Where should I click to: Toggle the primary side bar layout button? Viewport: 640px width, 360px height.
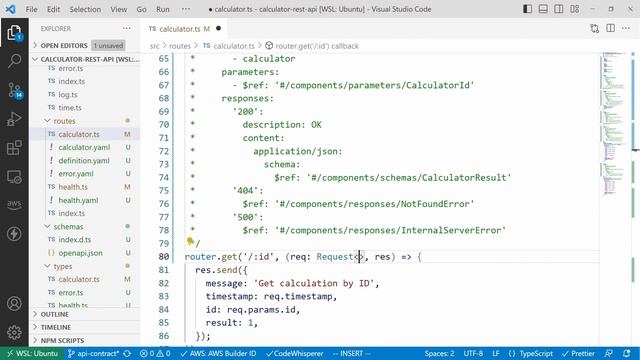[x=527, y=9]
